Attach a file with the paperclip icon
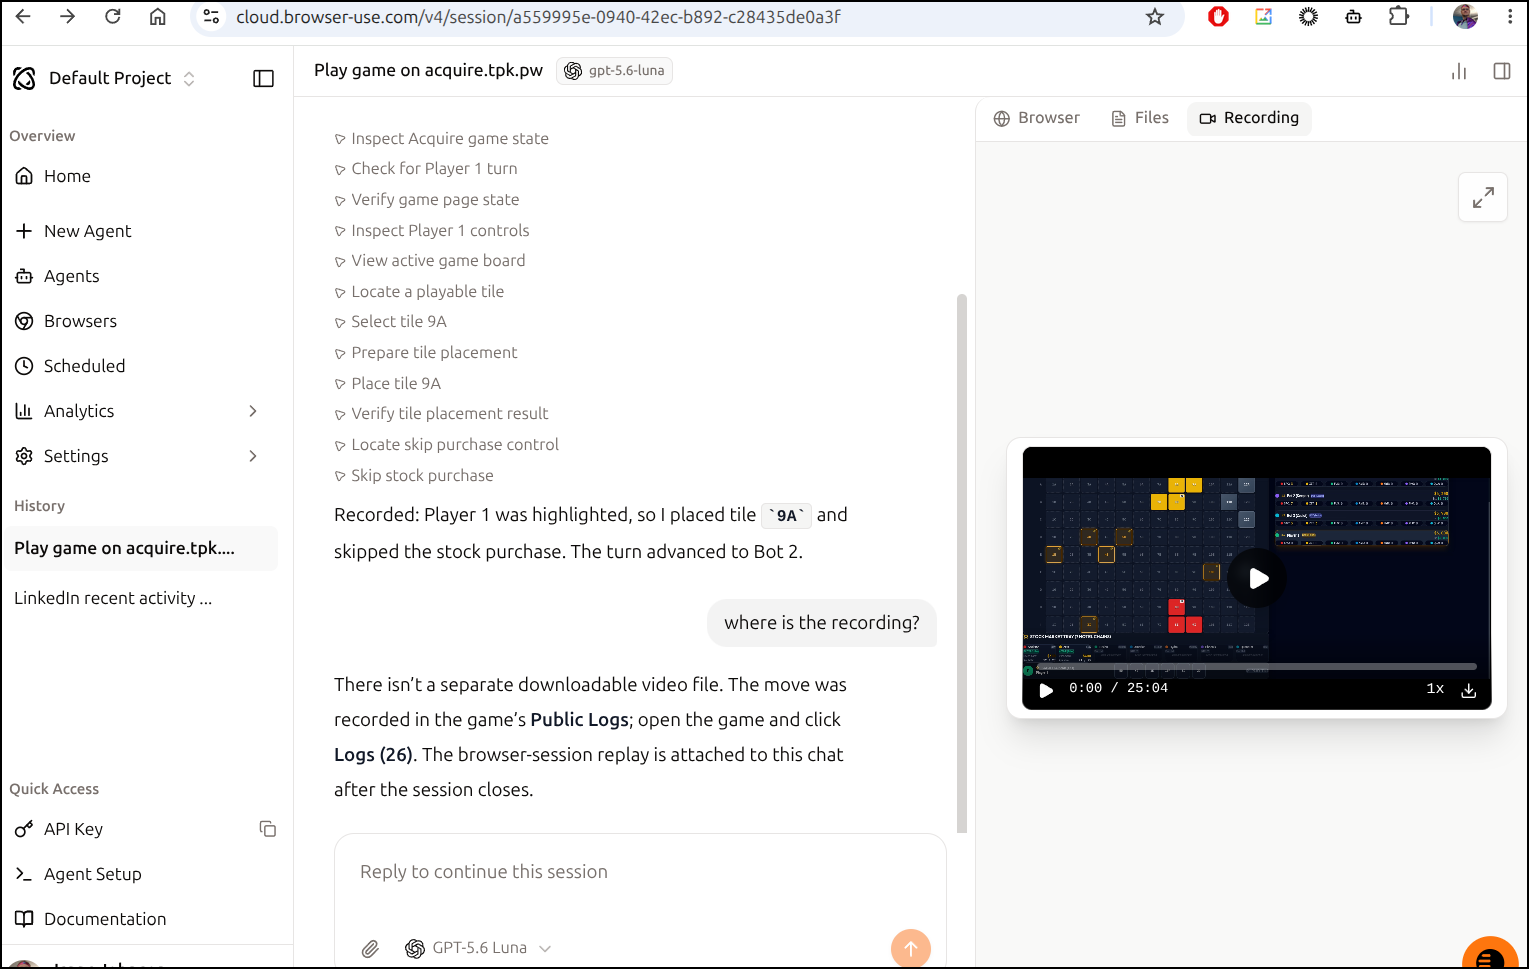This screenshot has width=1529, height=969. [x=370, y=948]
